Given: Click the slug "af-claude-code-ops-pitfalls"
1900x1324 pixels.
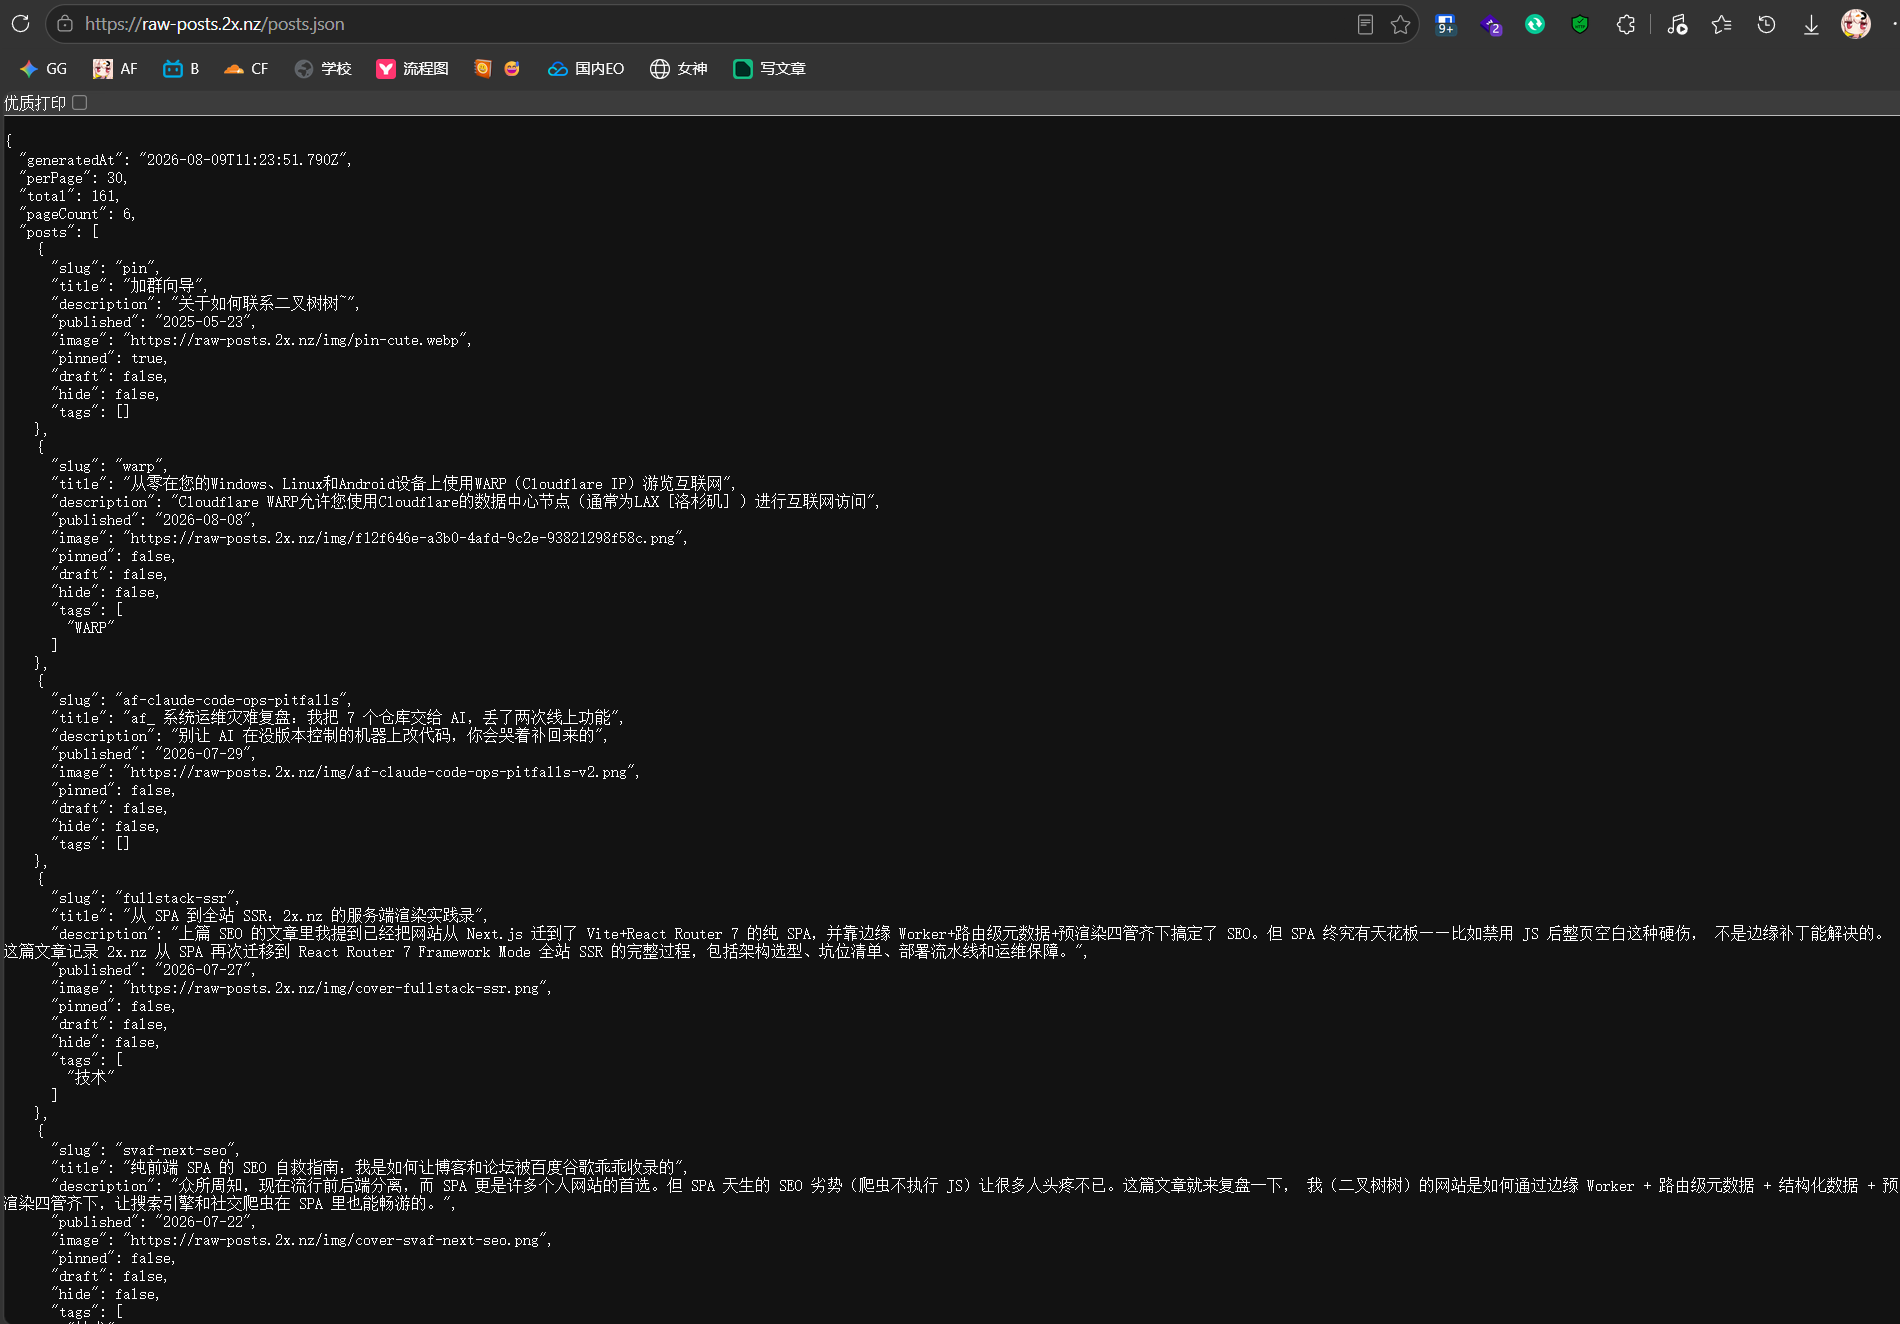Looking at the screenshot, I should [x=231, y=700].
